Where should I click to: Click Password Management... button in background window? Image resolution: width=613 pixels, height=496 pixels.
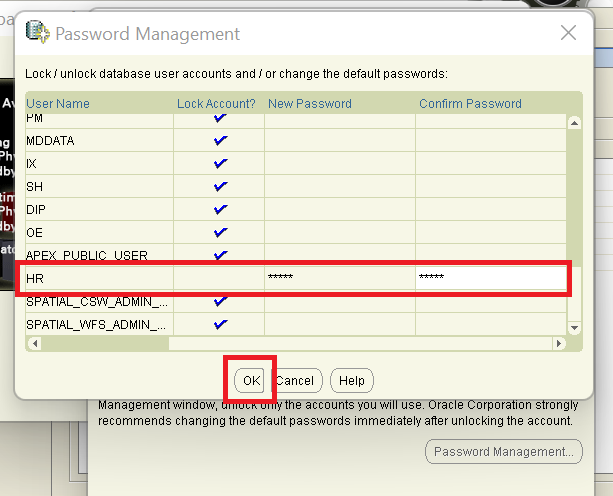coord(504,451)
